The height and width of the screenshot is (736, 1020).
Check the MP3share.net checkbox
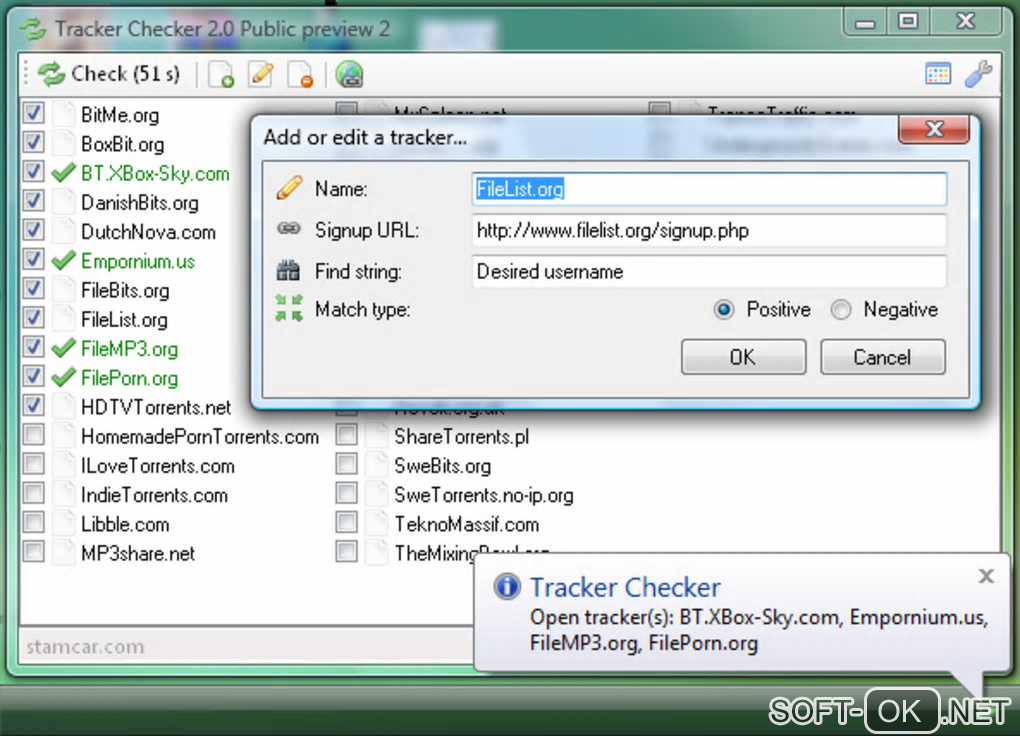point(33,552)
